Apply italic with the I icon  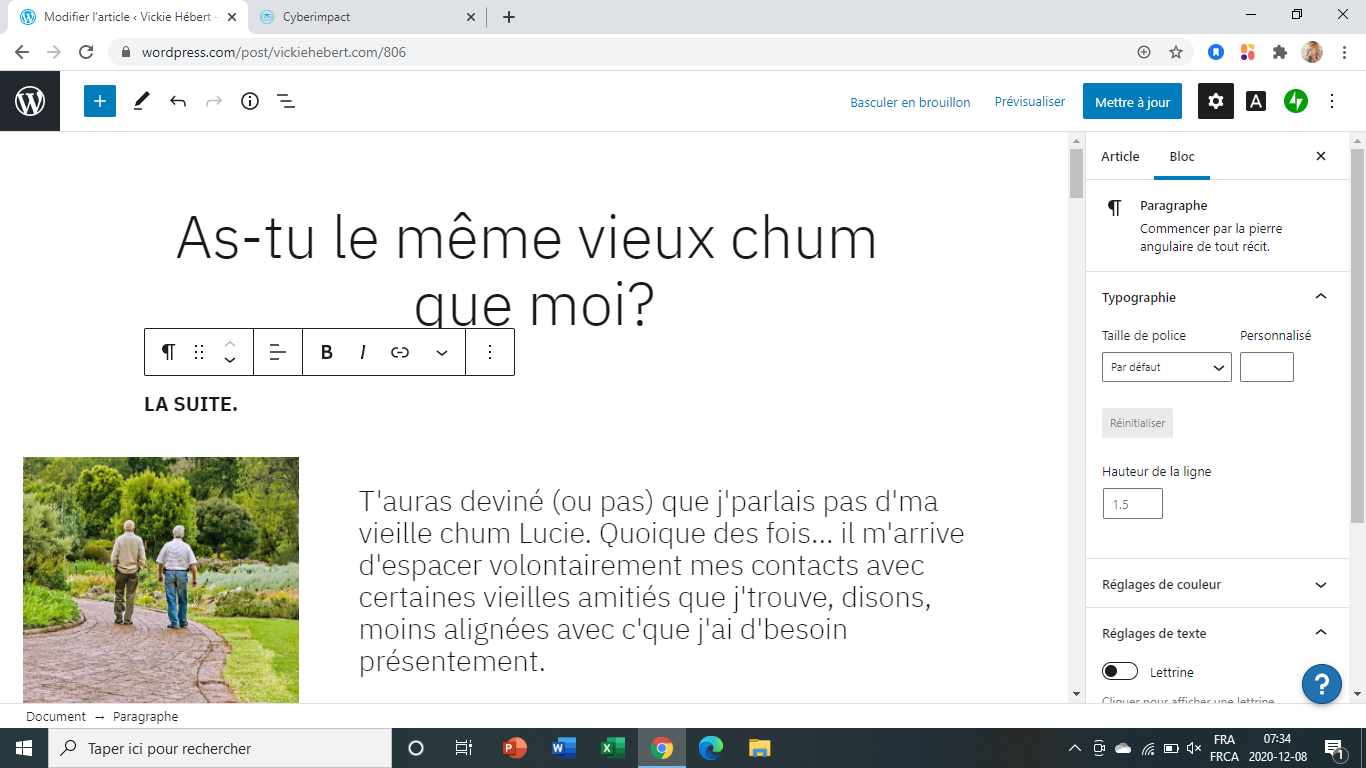363,352
